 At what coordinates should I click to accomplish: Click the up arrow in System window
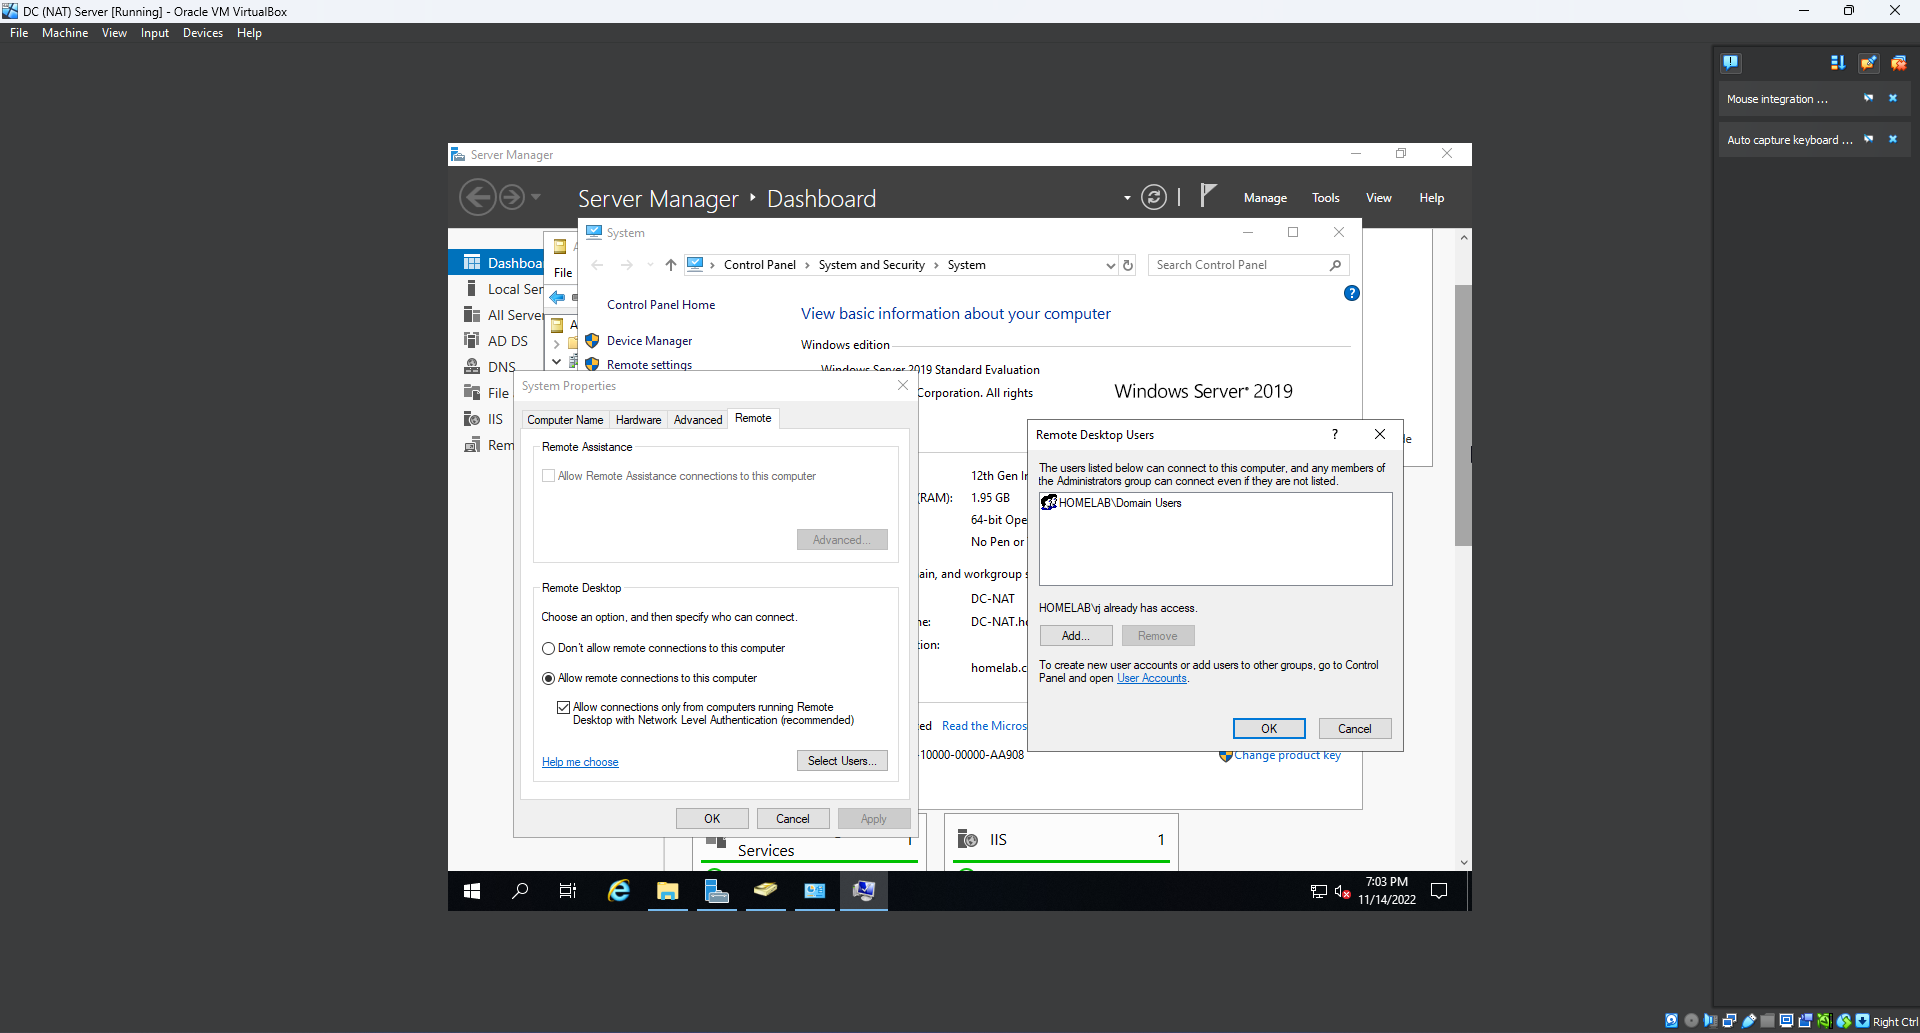671,265
